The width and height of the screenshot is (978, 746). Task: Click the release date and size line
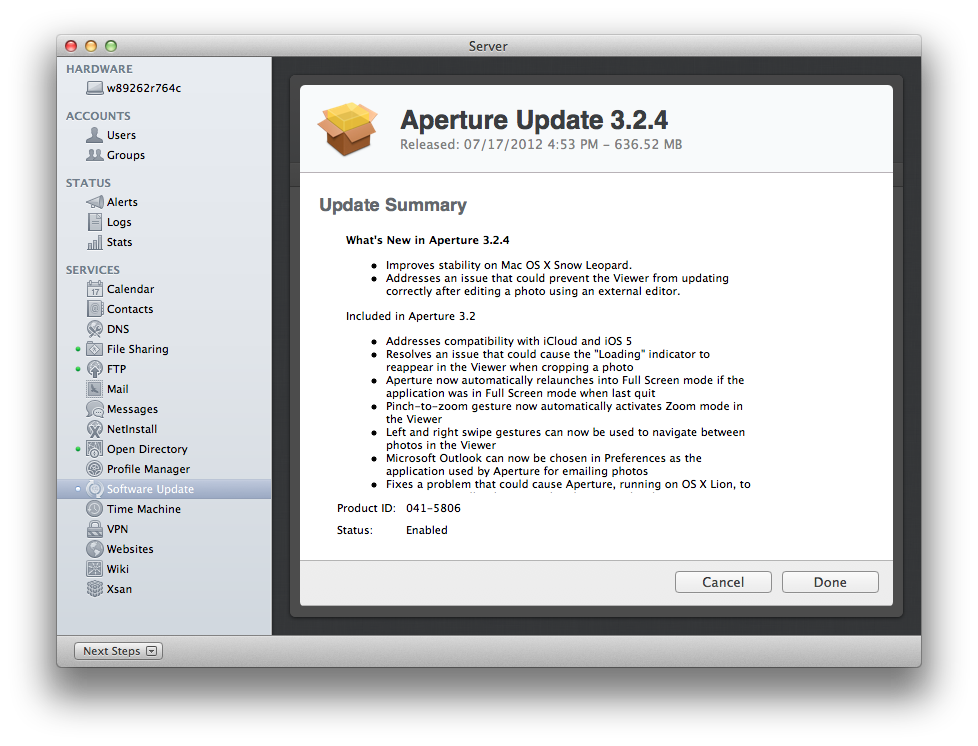[541, 144]
